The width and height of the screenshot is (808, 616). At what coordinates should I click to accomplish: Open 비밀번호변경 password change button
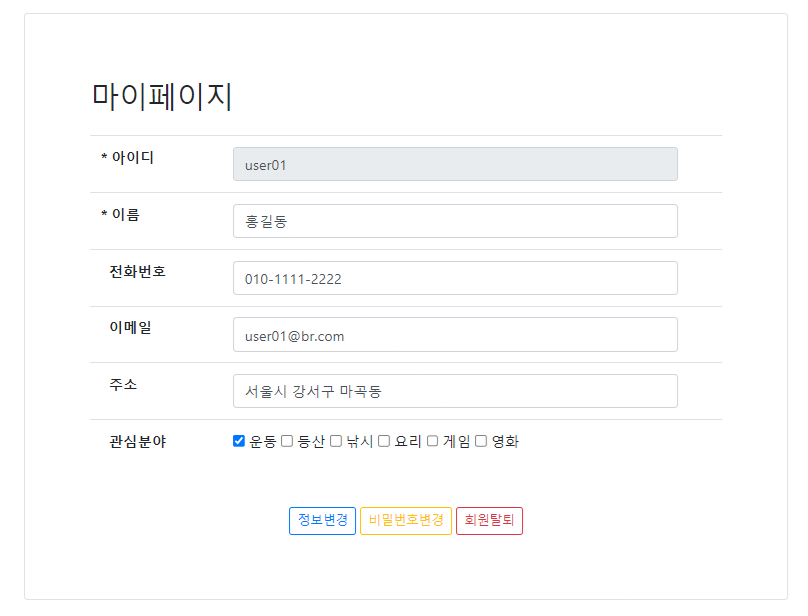[406, 521]
